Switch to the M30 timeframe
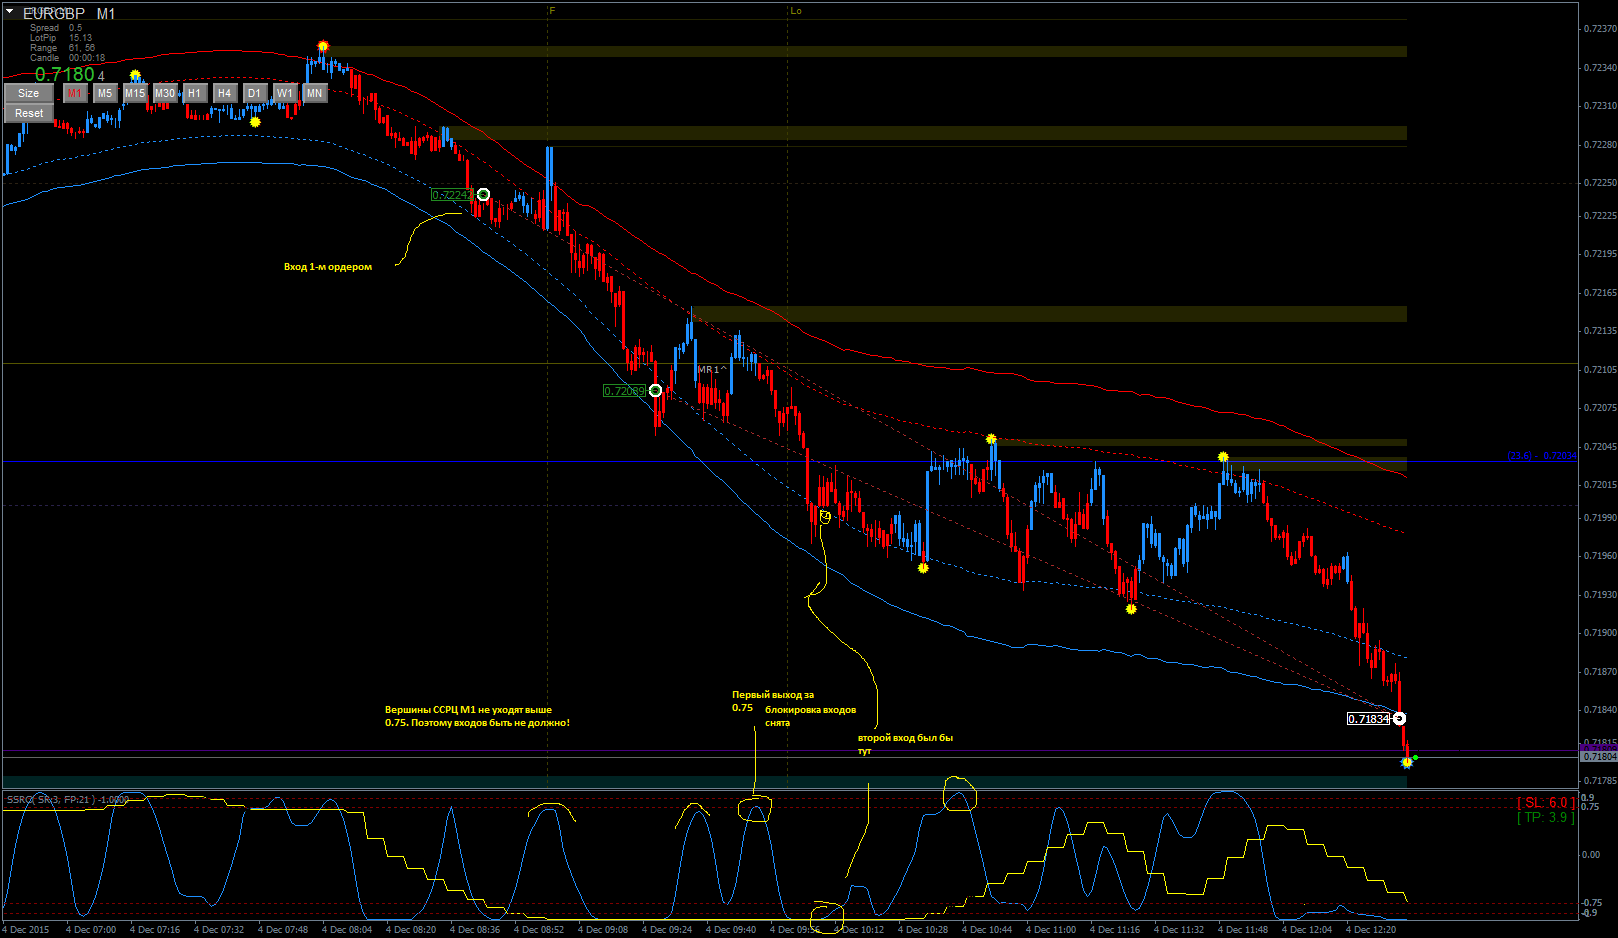Image resolution: width=1618 pixels, height=938 pixels. (x=165, y=93)
